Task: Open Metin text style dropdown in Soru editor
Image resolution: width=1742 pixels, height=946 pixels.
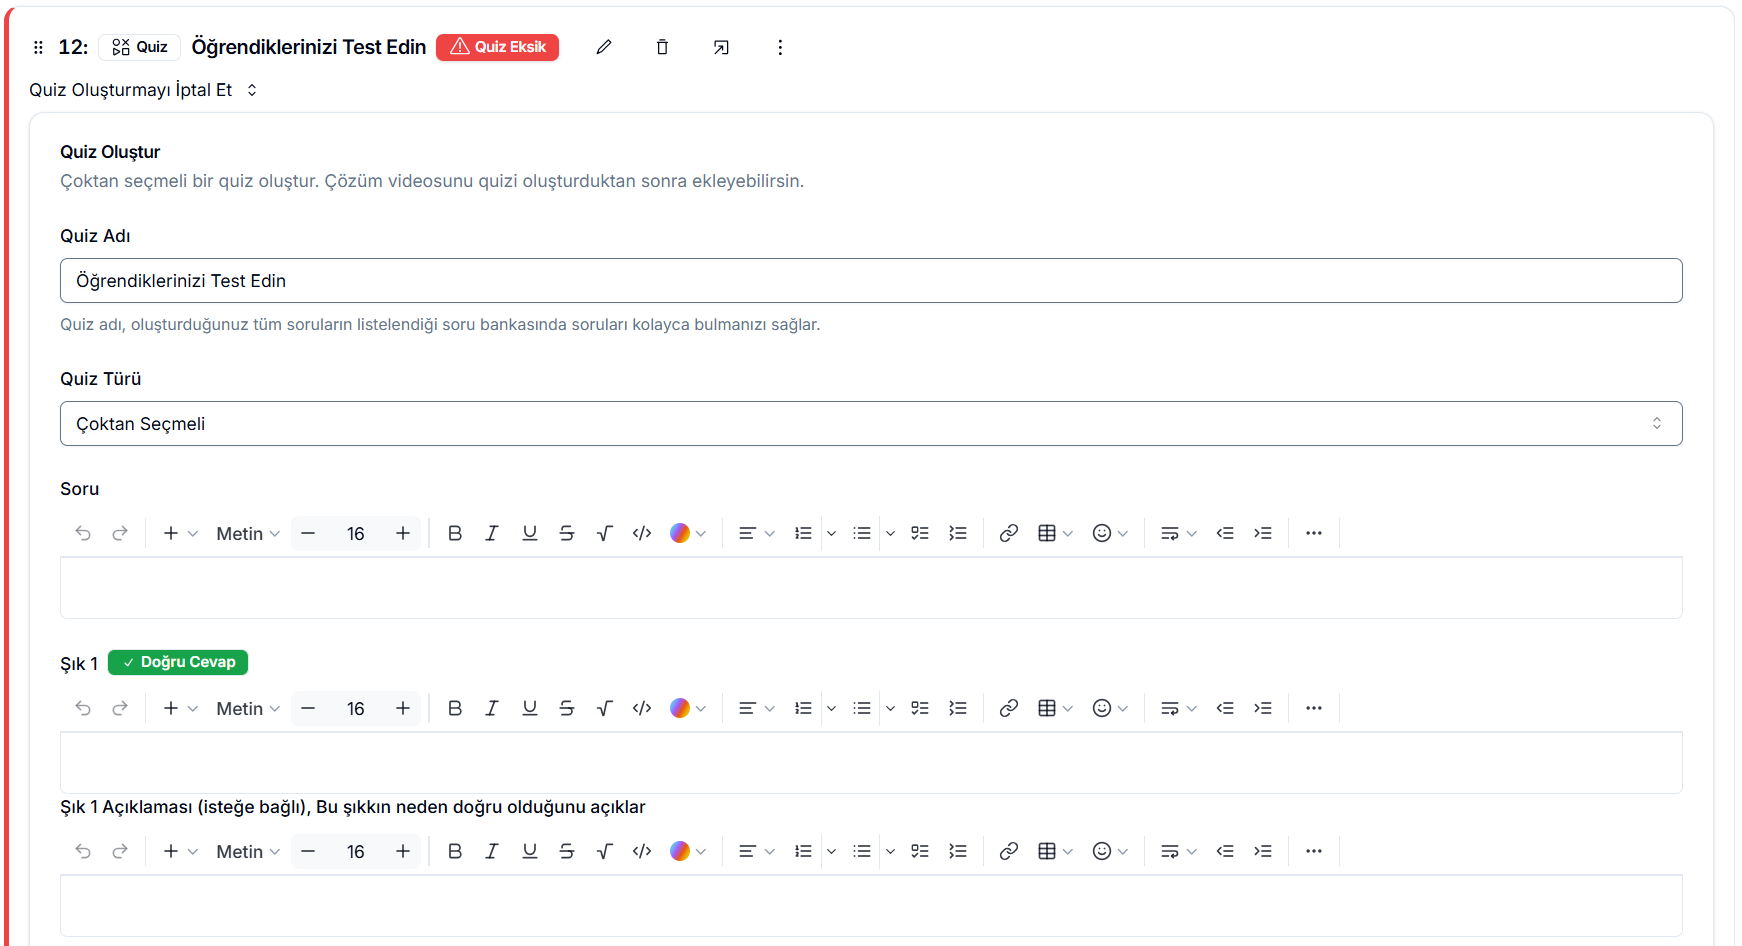Action: point(248,533)
